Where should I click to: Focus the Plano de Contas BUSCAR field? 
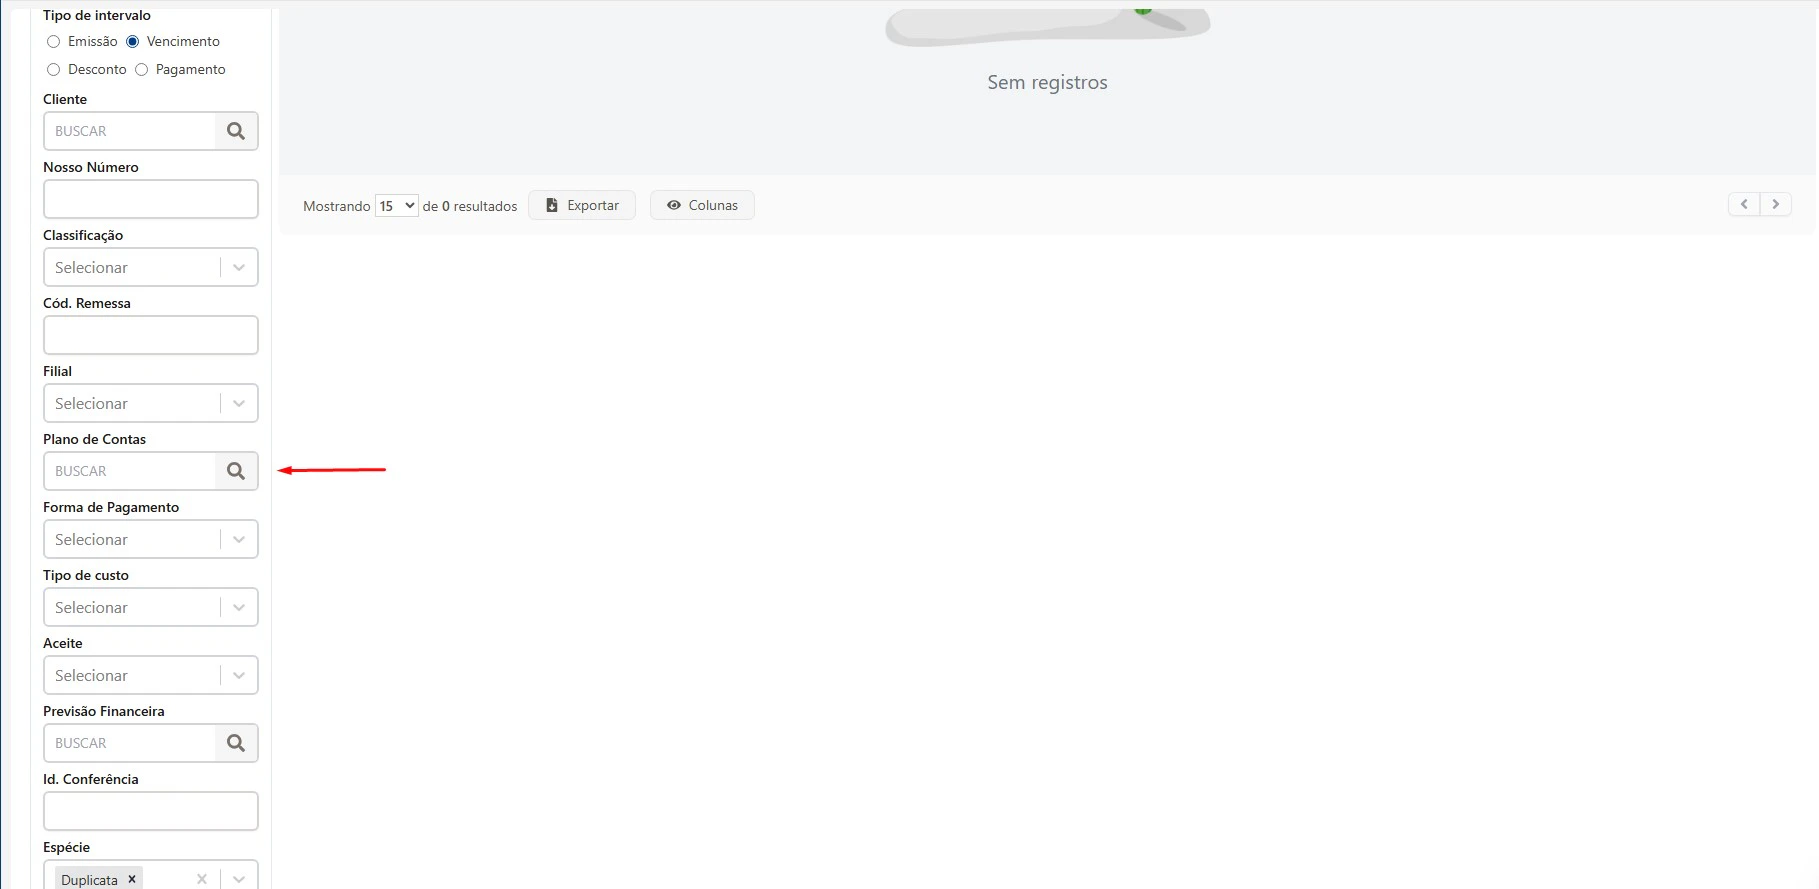pyautogui.click(x=130, y=471)
